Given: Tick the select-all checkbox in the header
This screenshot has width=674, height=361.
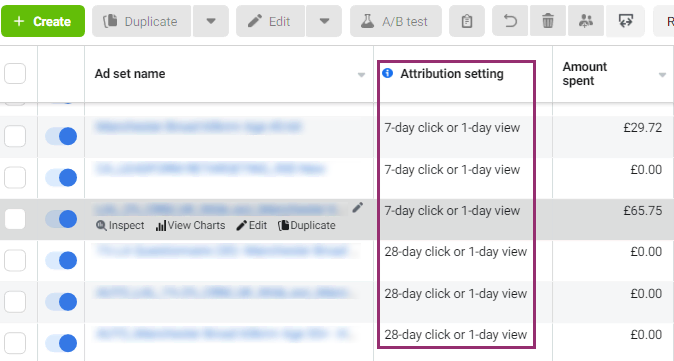Looking at the screenshot, I should coord(15,73).
